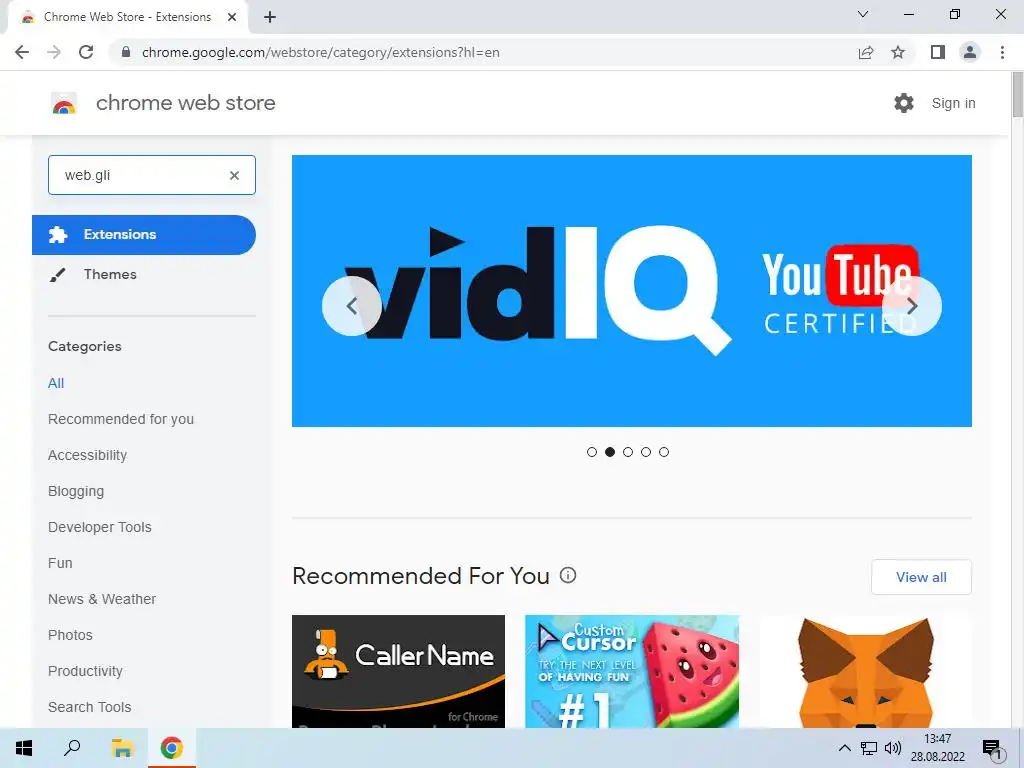View site info via padlock icon
Viewport: 1024px width, 768px height.
(127, 52)
